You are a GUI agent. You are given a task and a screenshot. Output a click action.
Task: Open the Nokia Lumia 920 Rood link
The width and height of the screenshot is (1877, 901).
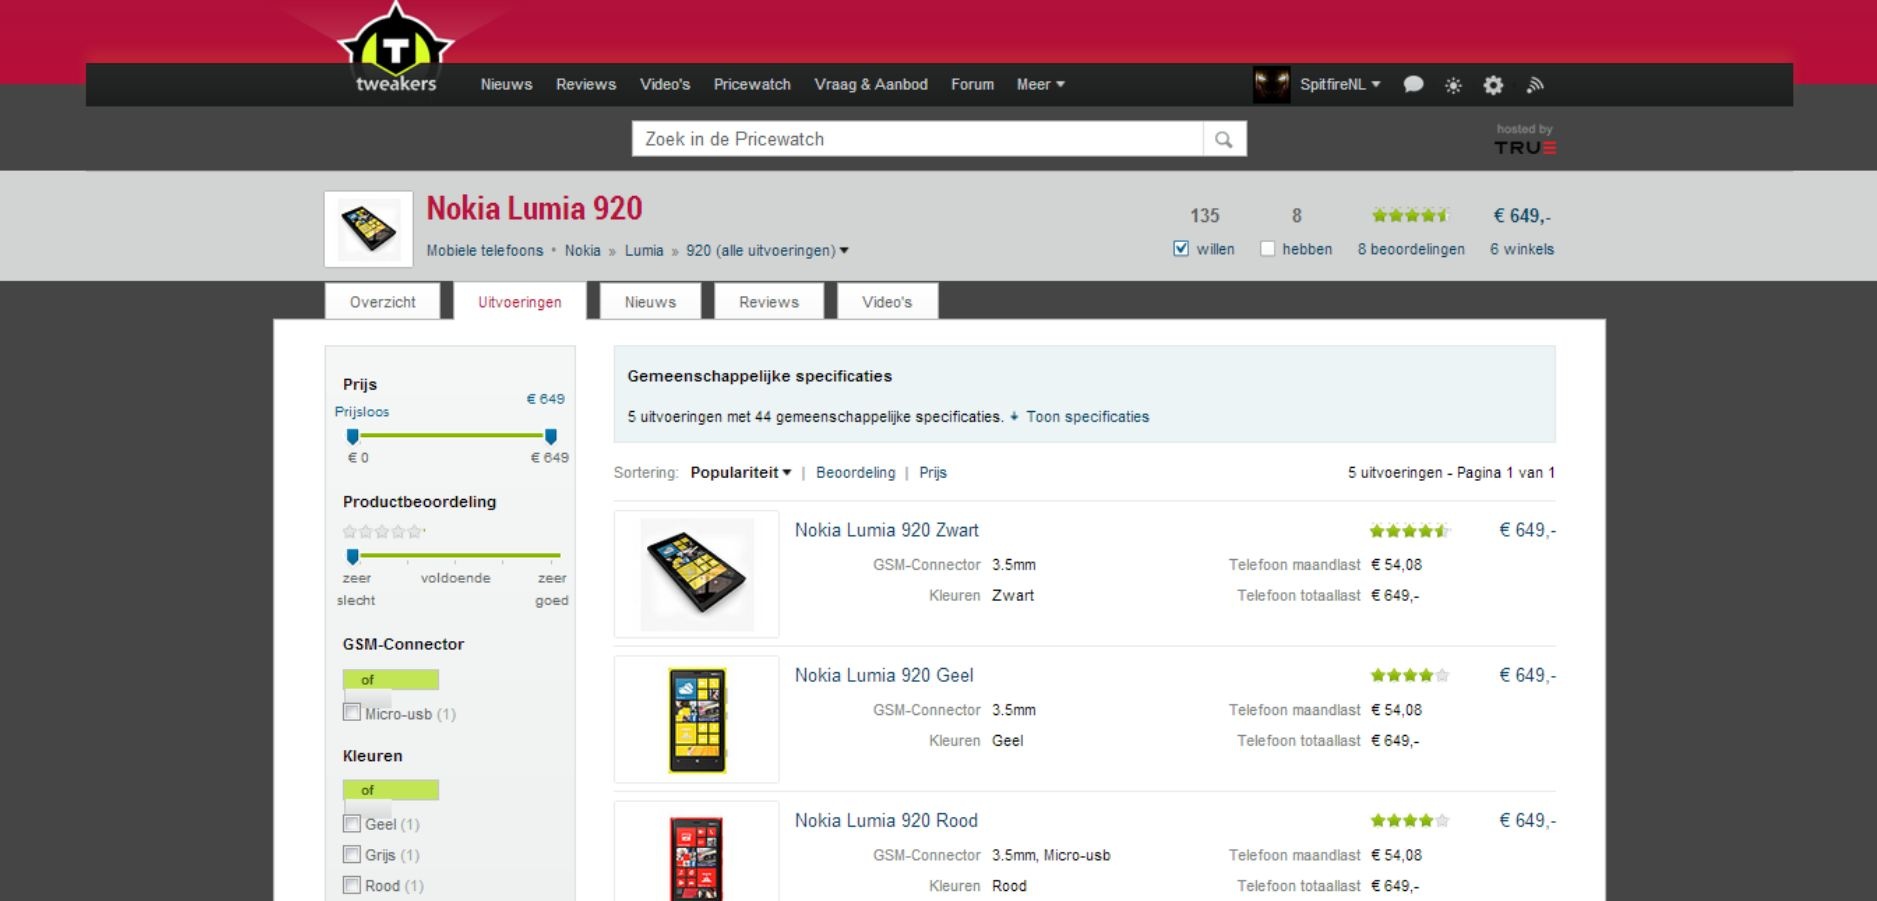tap(886, 820)
